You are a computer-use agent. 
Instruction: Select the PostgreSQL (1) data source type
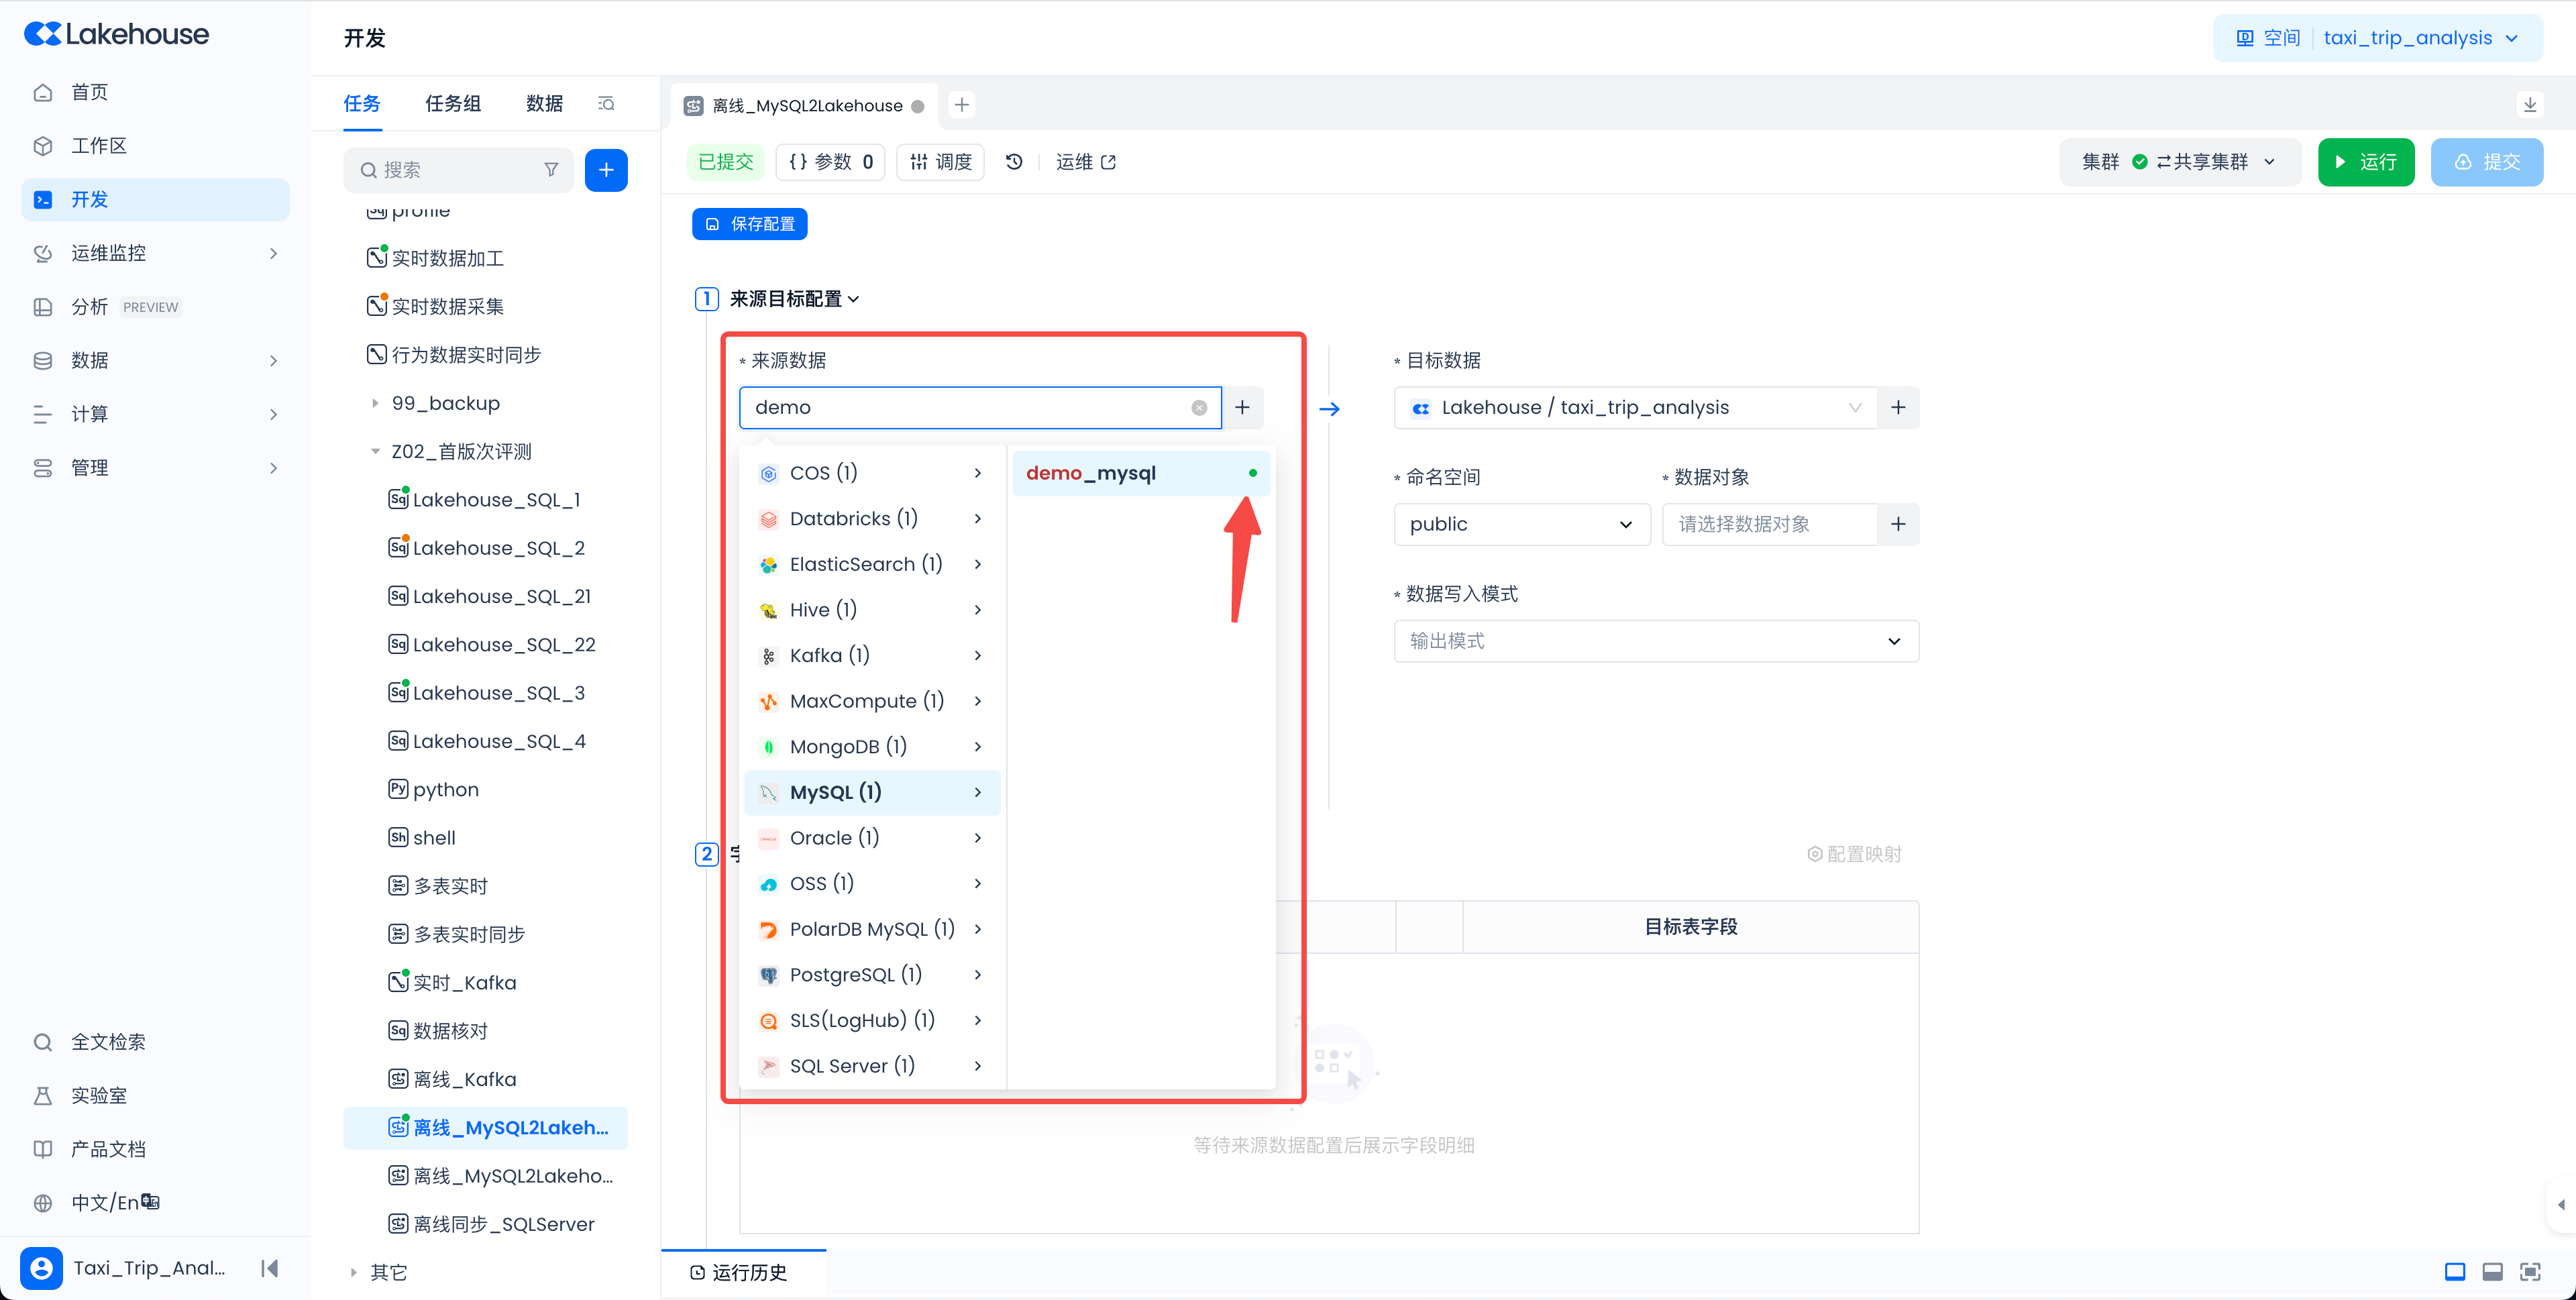[872, 975]
